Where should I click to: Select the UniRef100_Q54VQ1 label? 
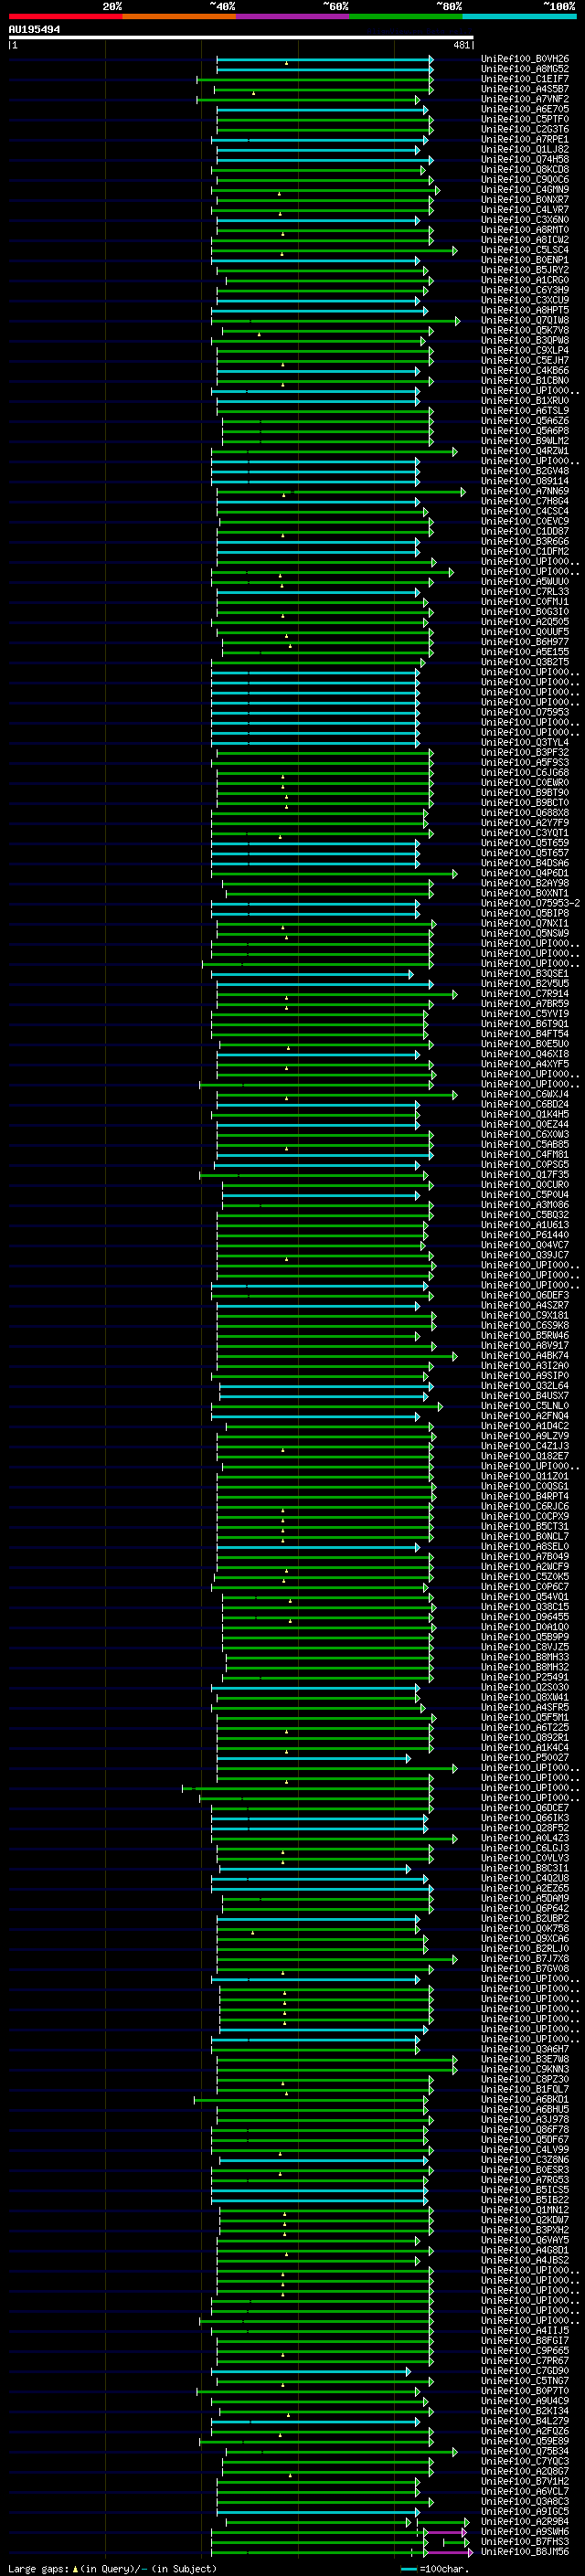tap(525, 1597)
